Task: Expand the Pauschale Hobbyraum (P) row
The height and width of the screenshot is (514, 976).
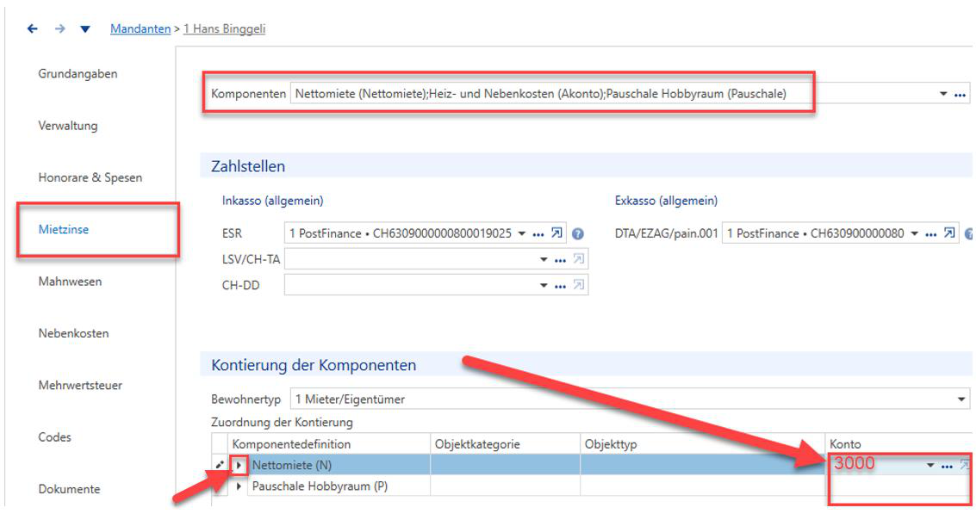Action: pyautogui.click(x=238, y=486)
